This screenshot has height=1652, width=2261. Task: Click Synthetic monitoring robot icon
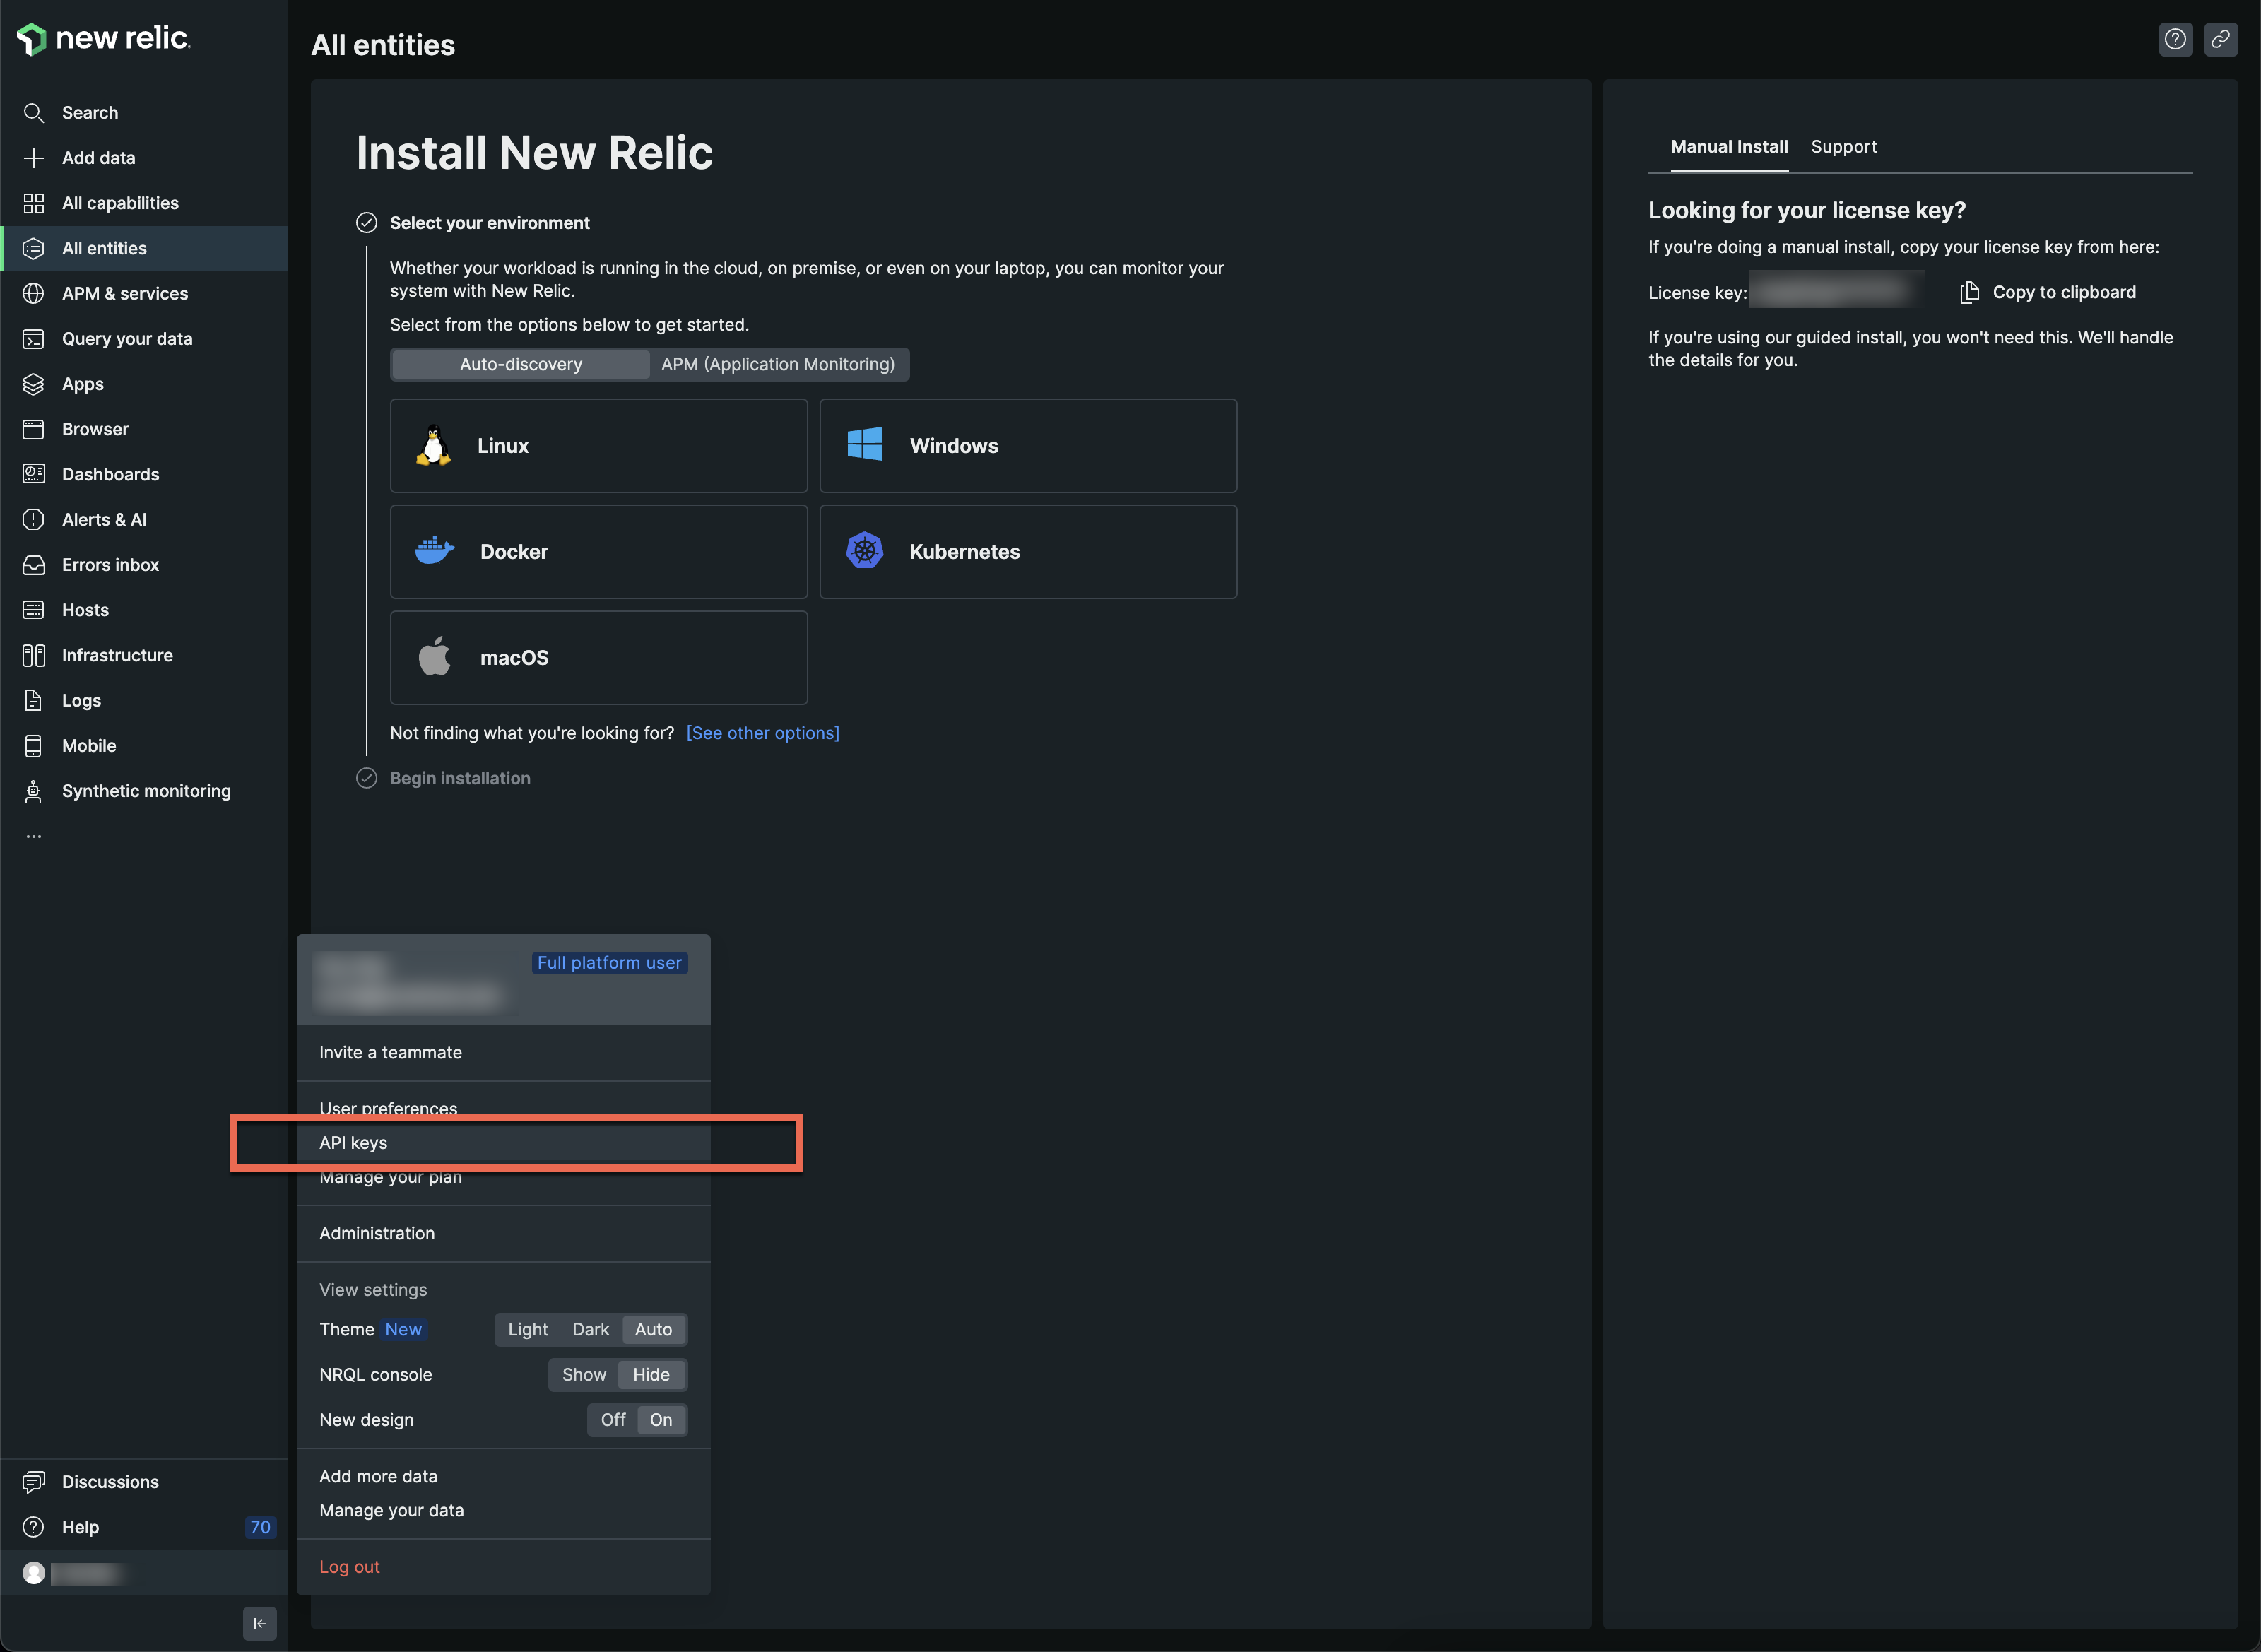(x=33, y=791)
